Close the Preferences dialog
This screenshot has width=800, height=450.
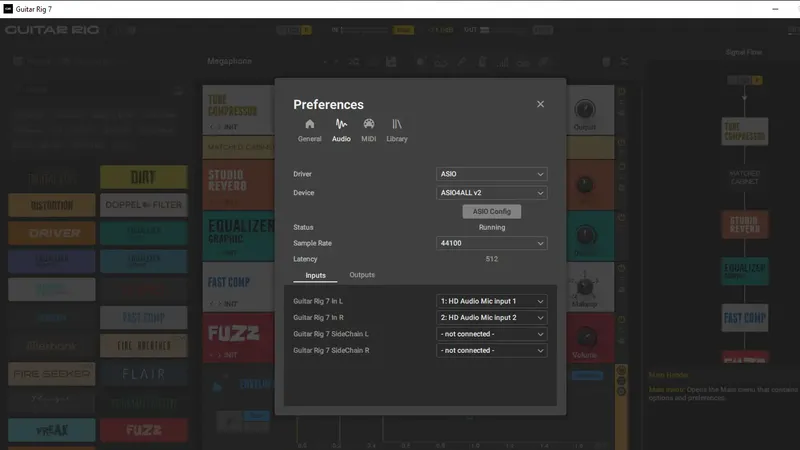point(540,104)
